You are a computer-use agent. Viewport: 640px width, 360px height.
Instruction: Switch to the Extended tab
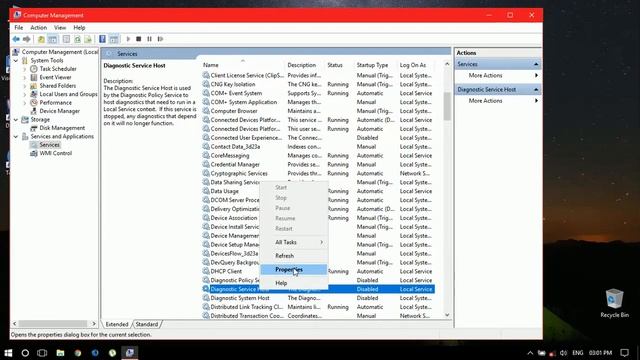[117, 324]
